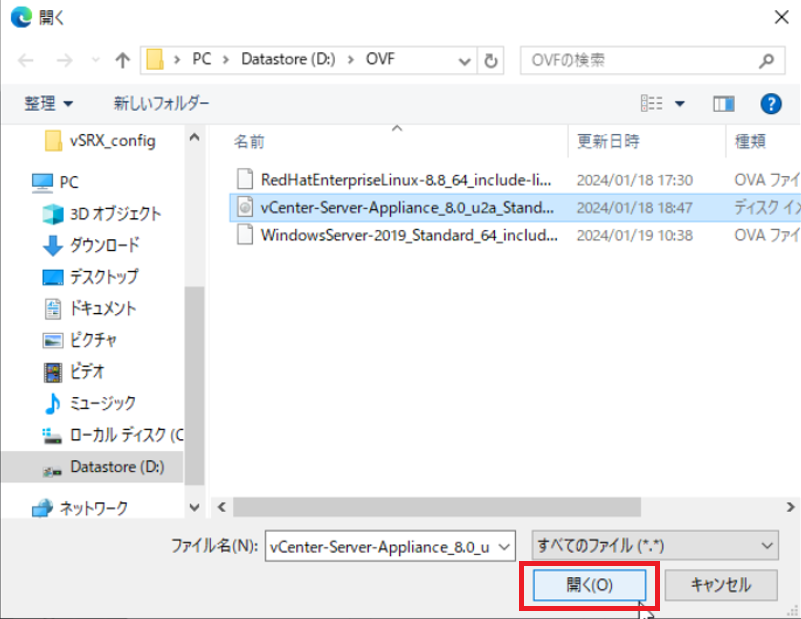Click the キャンセル button
The image size is (801, 619).
pyautogui.click(x=720, y=585)
